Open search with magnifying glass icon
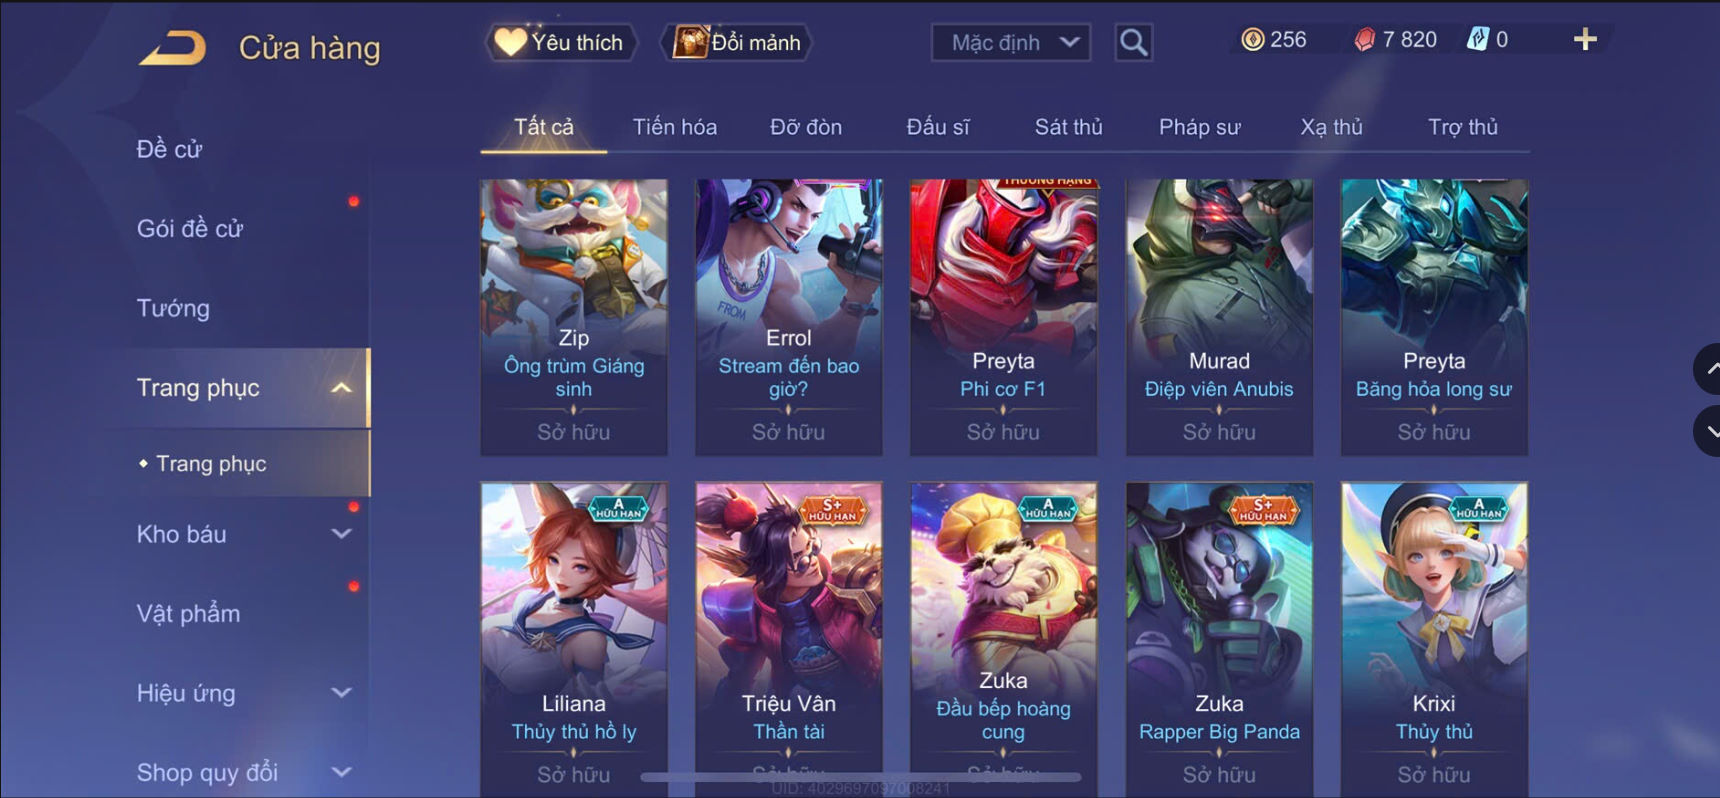This screenshot has width=1720, height=798. pos(1133,43)
